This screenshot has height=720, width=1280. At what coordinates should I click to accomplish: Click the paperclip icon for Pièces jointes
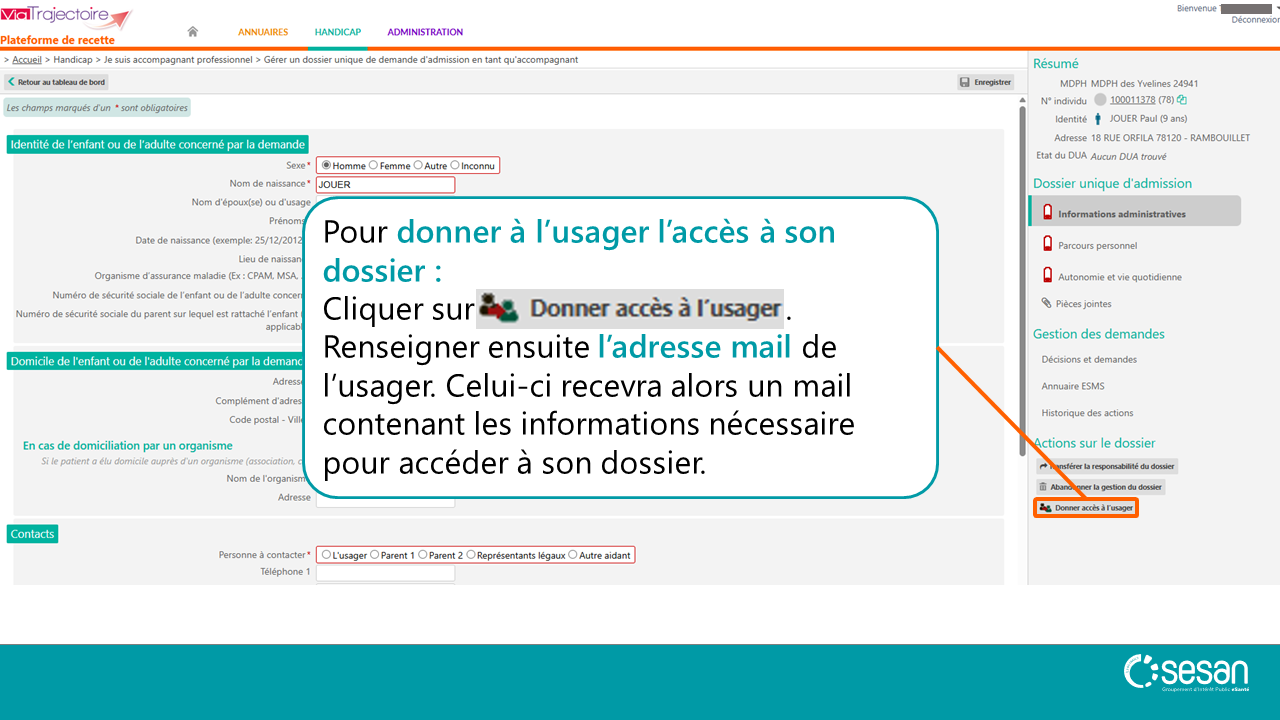tap(1047, 303)
